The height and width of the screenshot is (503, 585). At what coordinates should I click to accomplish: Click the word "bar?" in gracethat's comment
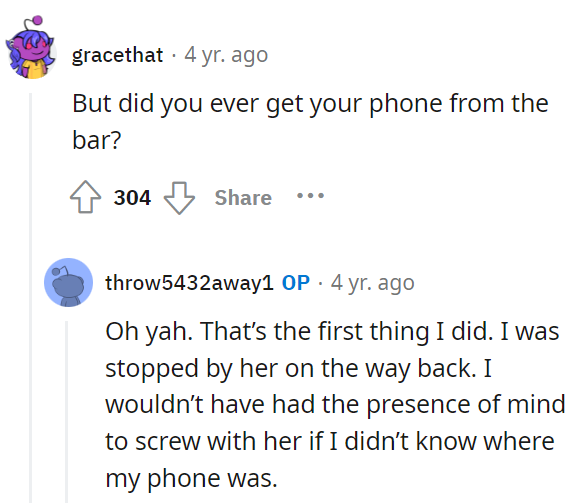(97, 140)
